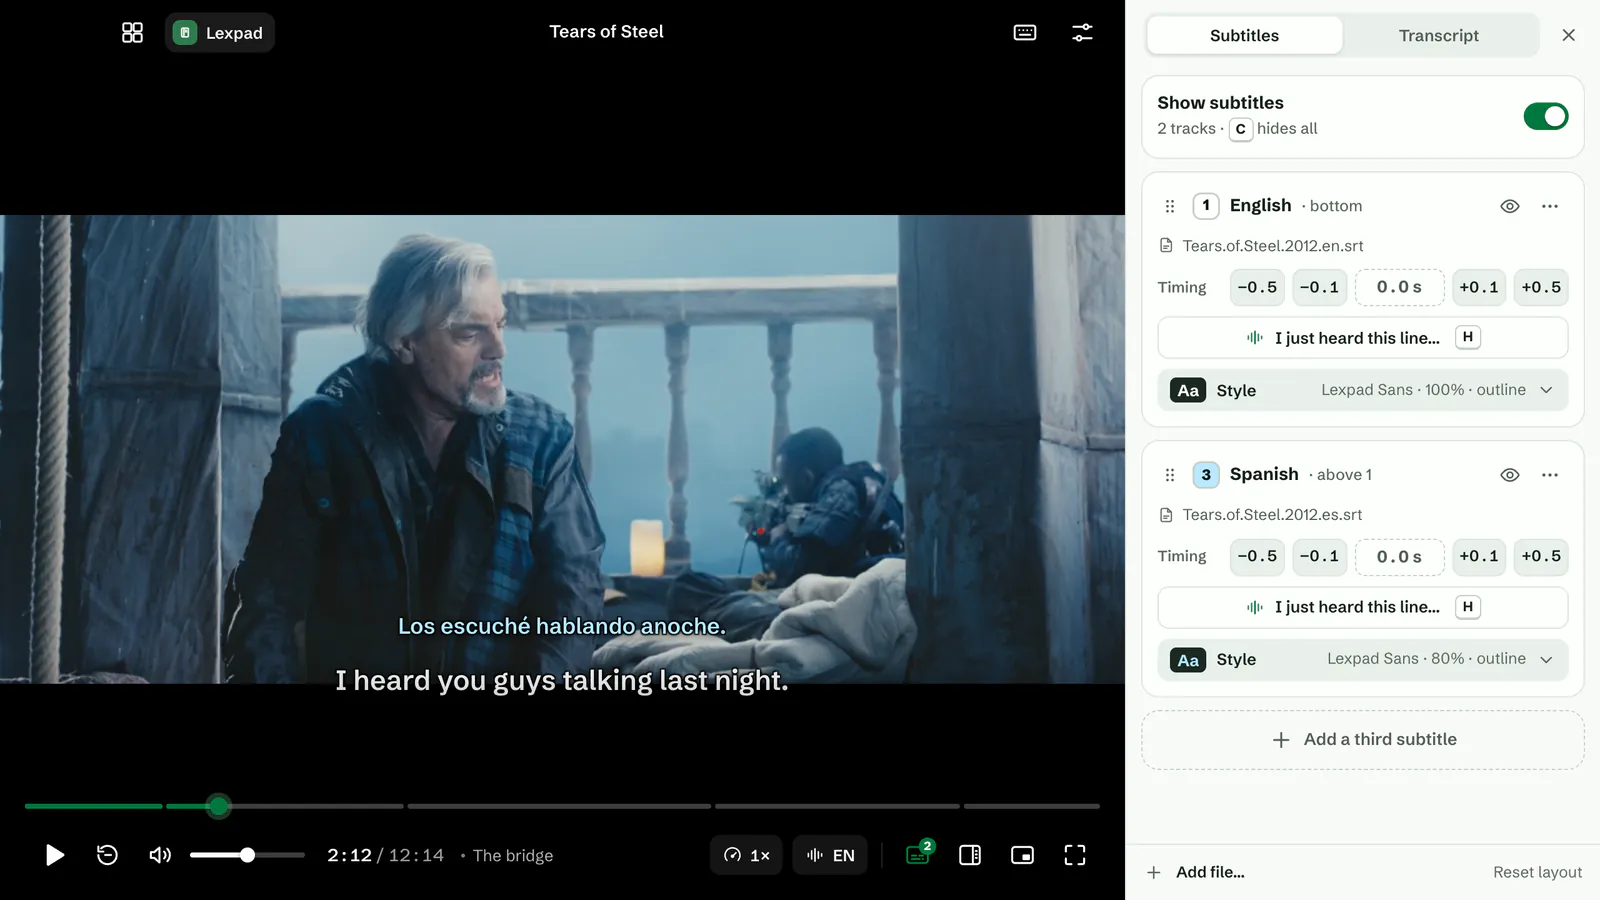Click Add file...
This screenshot has width=1600, height=900.
pos(1196,872)
